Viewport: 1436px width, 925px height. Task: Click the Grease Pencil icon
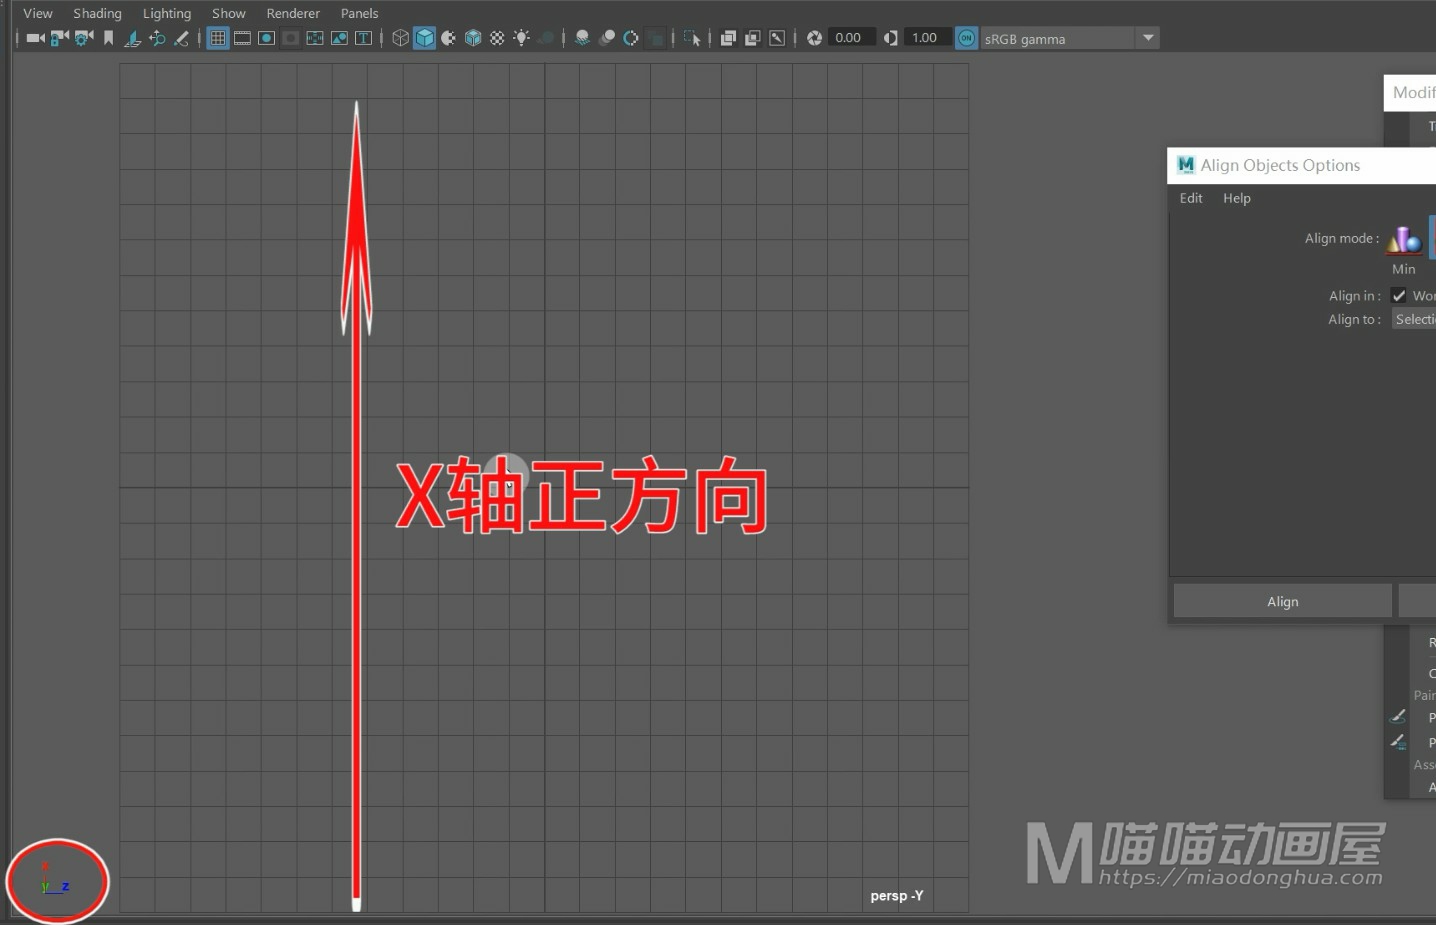[x=181, y=38]
